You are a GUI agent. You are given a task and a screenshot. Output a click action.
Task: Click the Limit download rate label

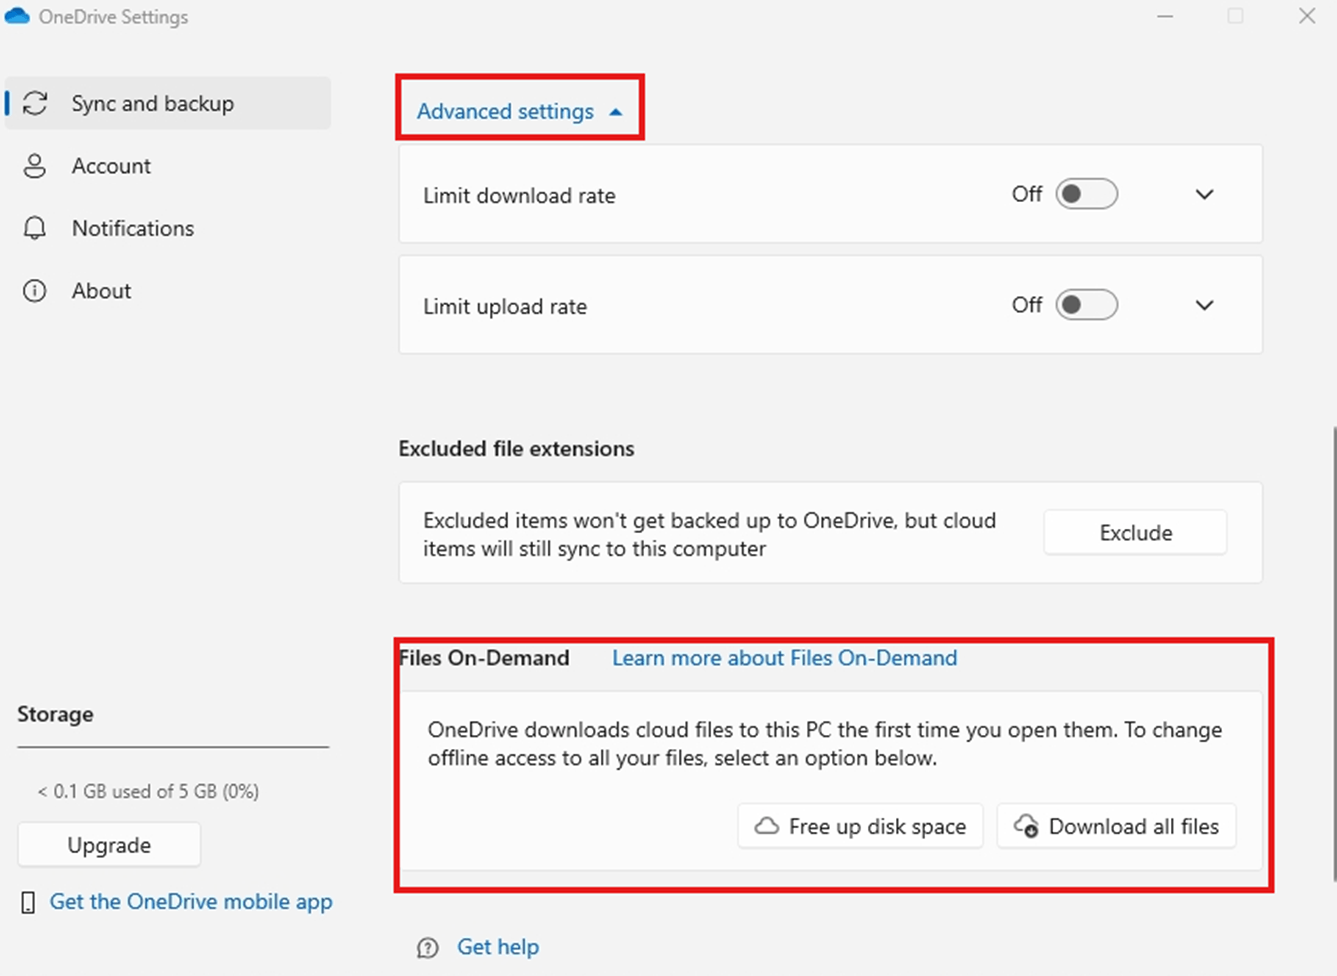coord(519,196)
